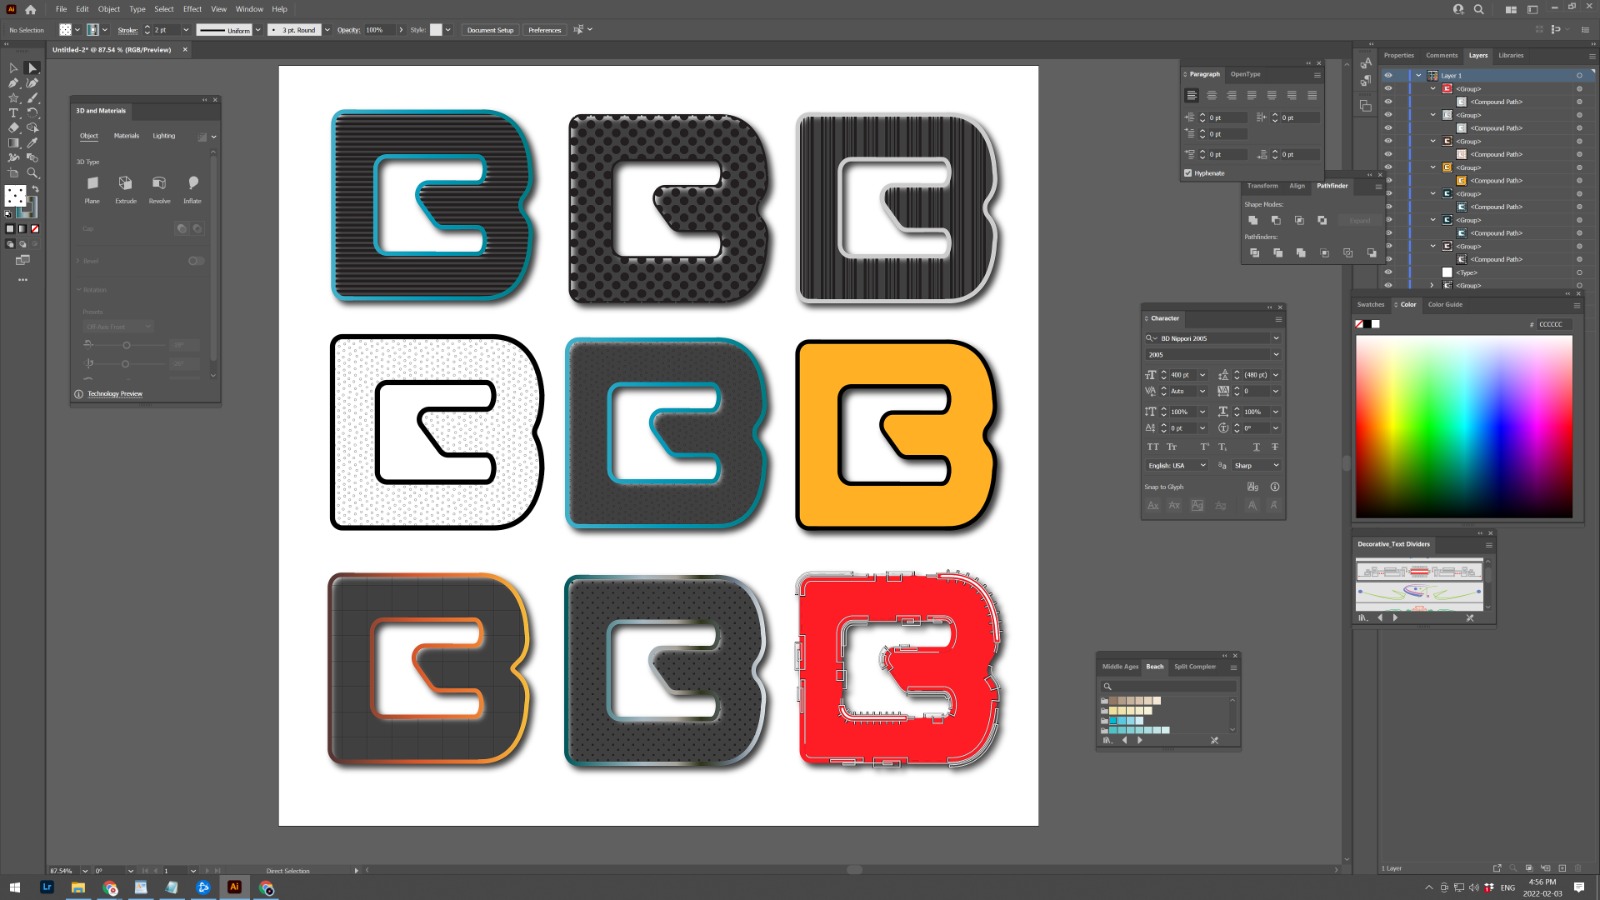Open the font family dropdown showing BD Nippori 2005

coord(1276,338)
